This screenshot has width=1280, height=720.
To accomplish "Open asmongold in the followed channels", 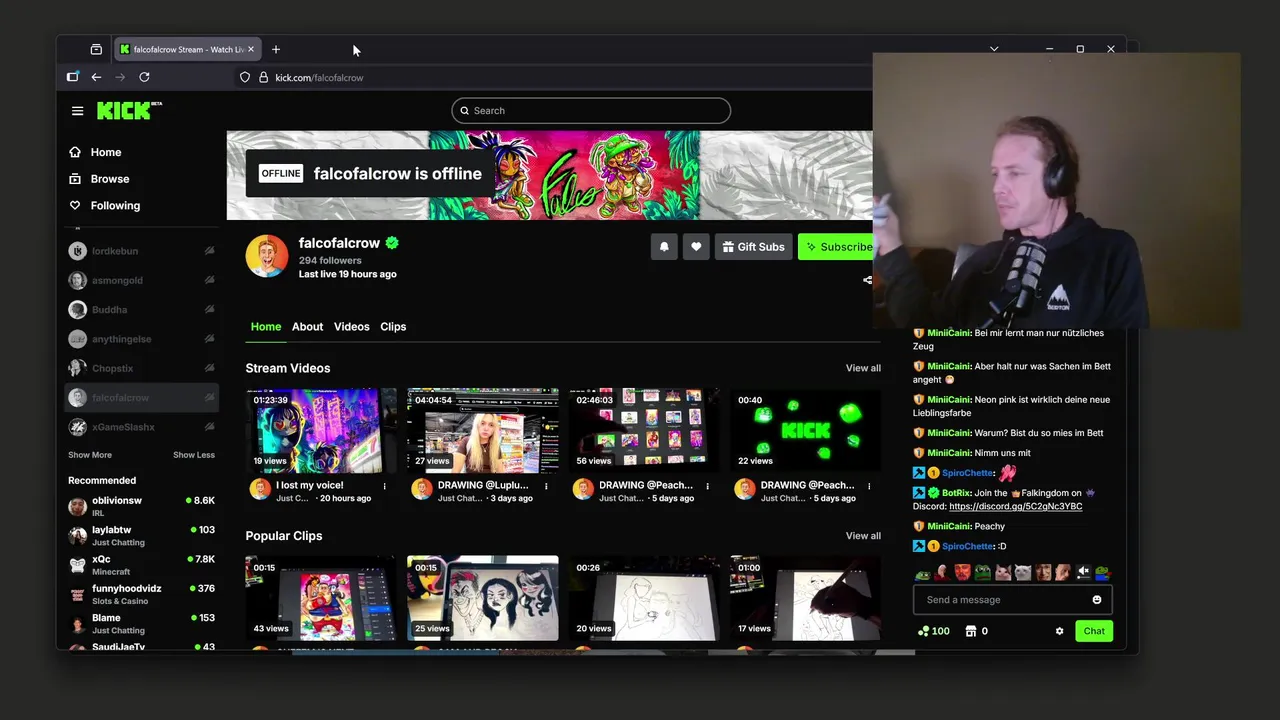I will click(x=141, y=281).
